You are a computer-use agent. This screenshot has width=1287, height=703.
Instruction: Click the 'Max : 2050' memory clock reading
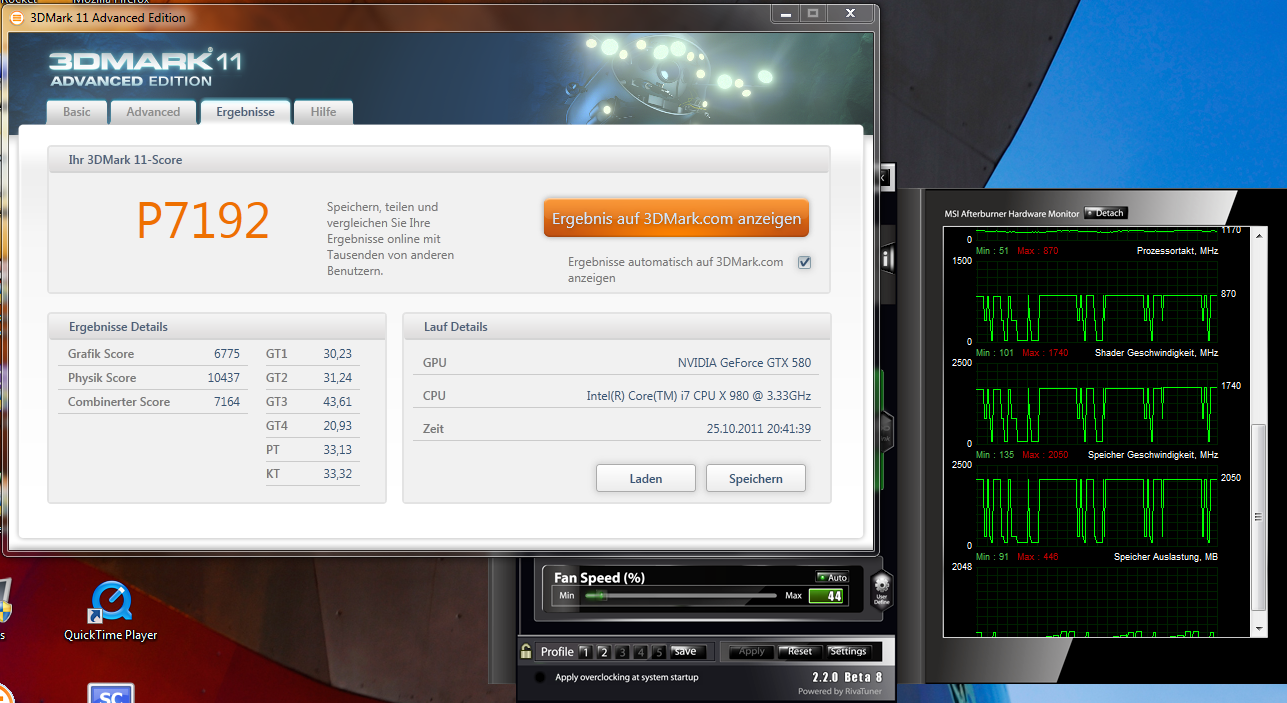pyautogui.click(x=1044, y=455)
